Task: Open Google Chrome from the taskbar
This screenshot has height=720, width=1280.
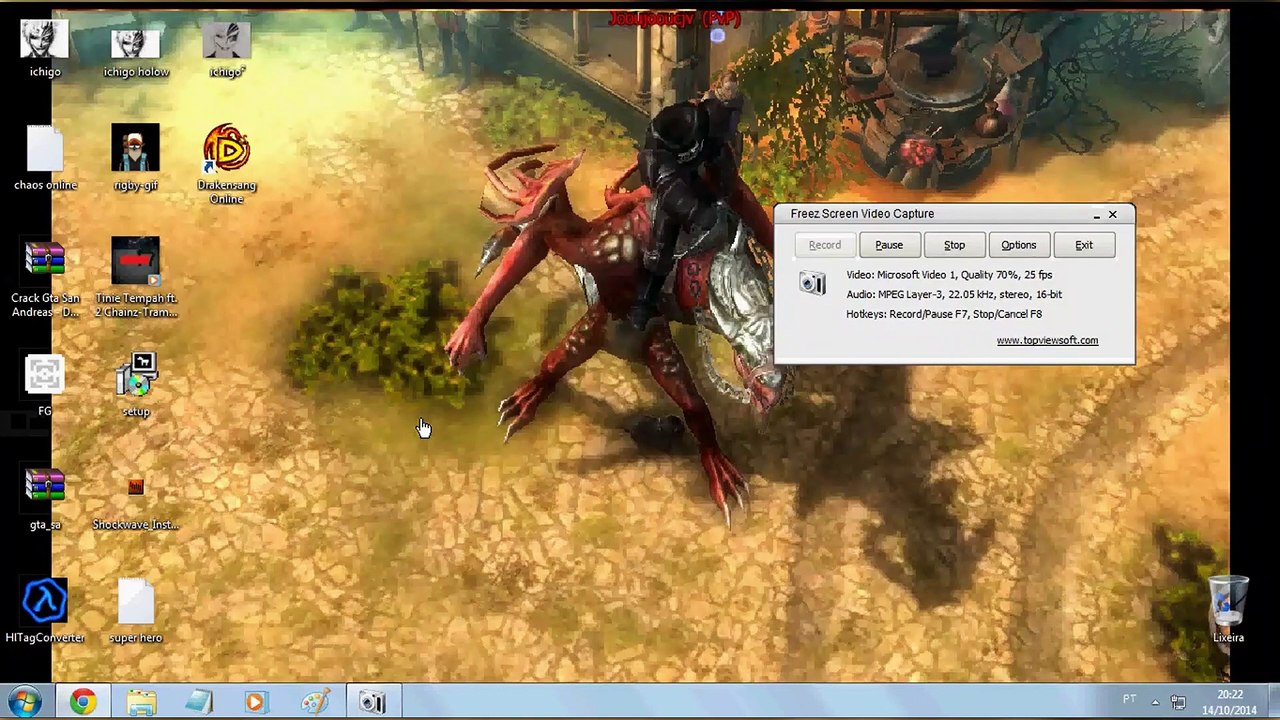Action: pyautogui.click(x=83, y=702)
